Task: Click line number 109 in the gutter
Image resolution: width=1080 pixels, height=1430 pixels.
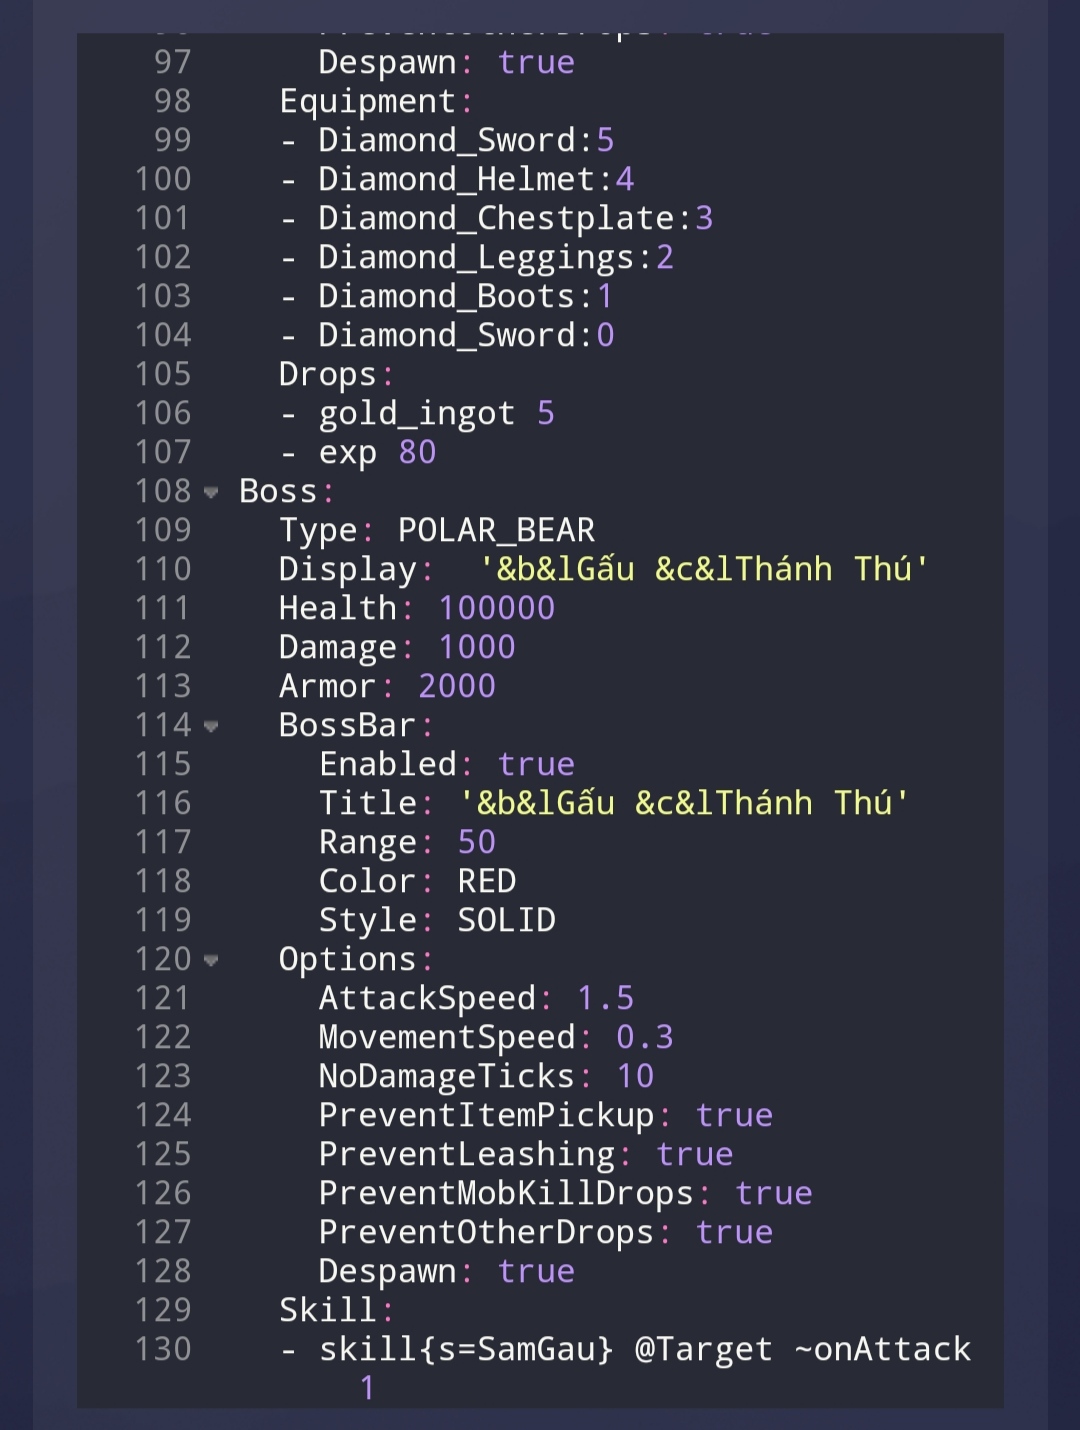Action: [163, 530]
